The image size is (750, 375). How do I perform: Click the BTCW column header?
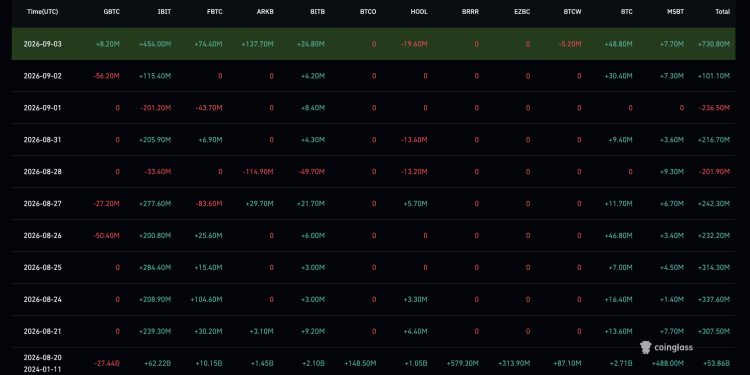572,12
